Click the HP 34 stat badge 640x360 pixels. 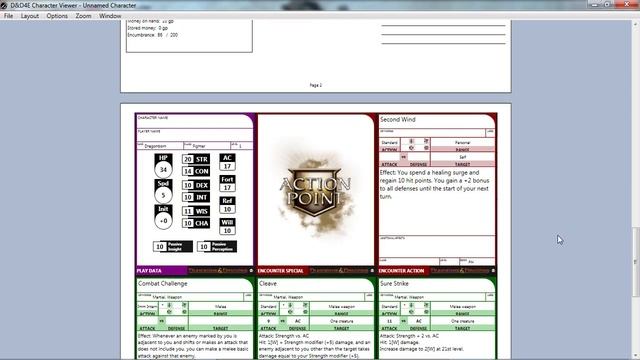pyautogui.click(x=163, y=165)
